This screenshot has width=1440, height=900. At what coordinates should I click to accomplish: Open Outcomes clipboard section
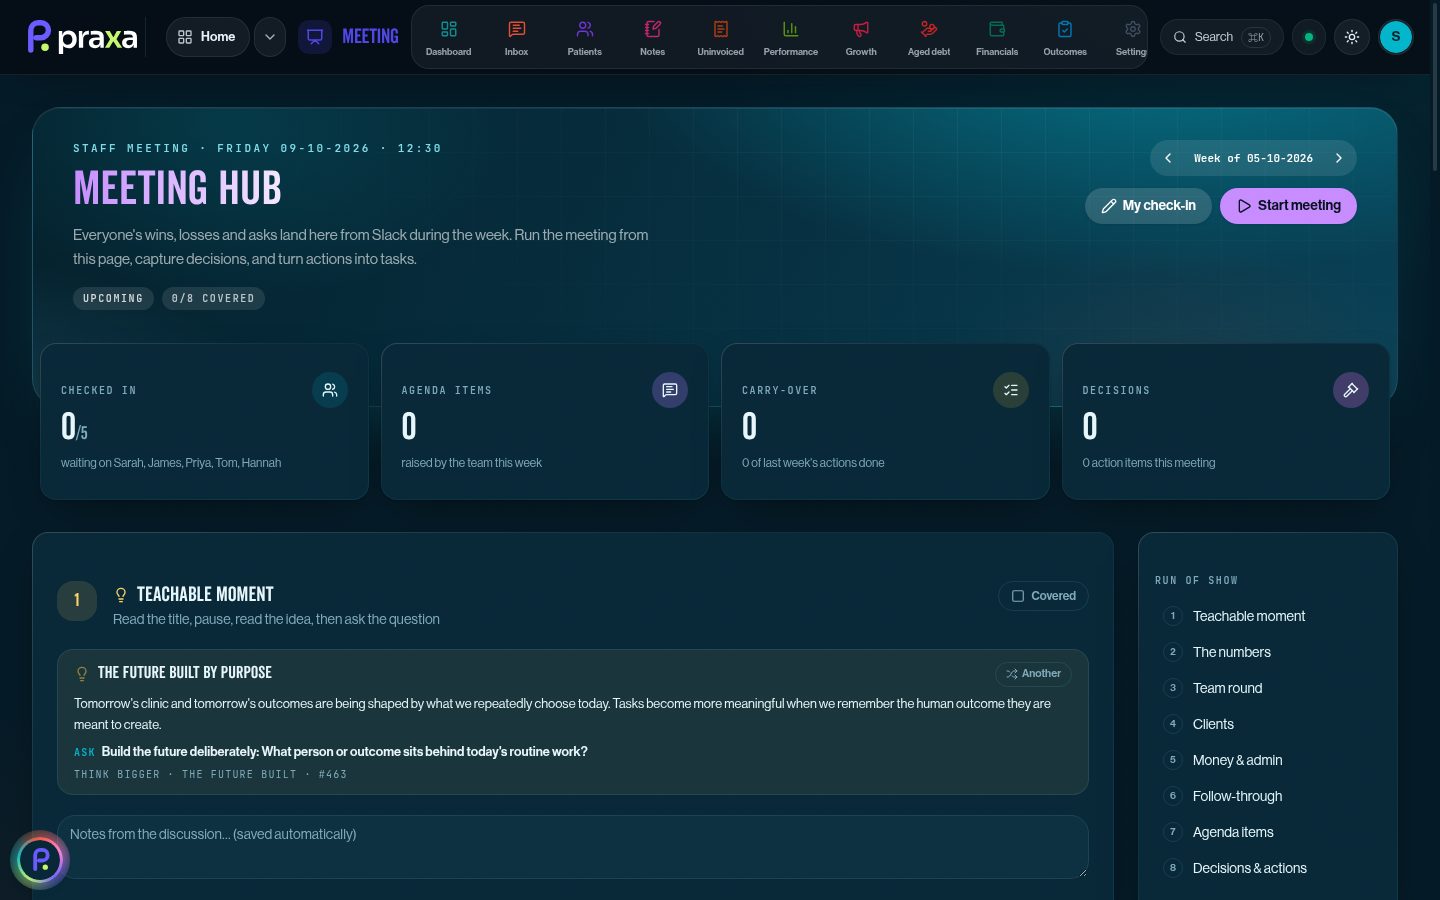pos(1065,37)
